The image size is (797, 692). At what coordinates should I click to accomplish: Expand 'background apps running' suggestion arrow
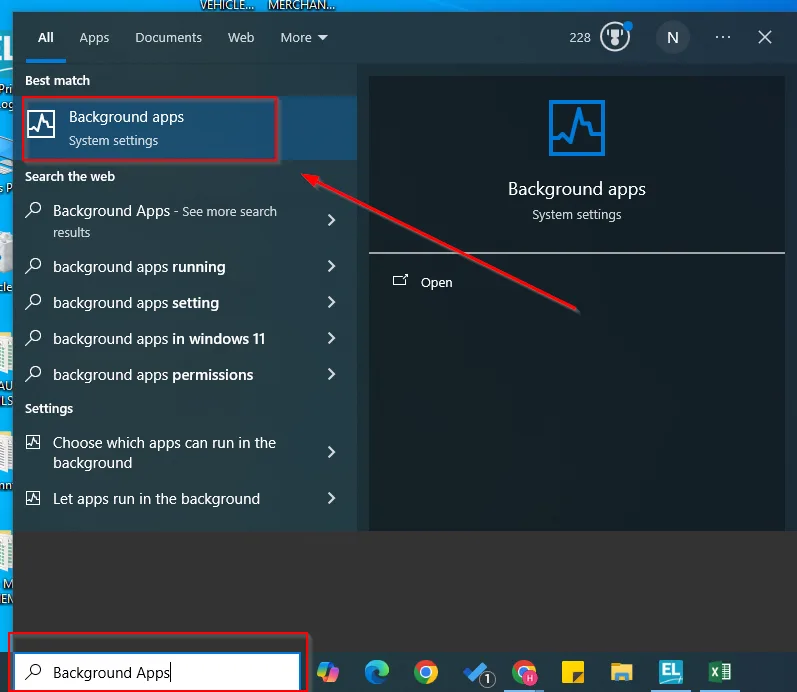click(331, 267)
